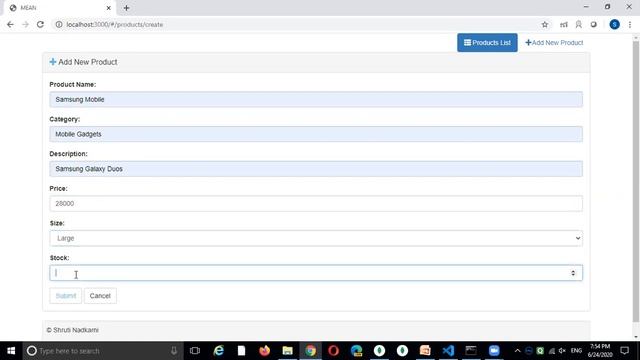
Task: Open the notification center
Action: [x=624, y=351]
